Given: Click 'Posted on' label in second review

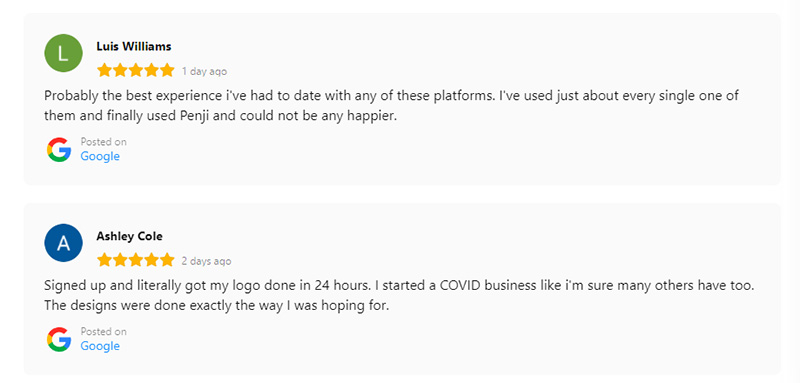Looking at the screenshot, I should click(x=104, y=331).
